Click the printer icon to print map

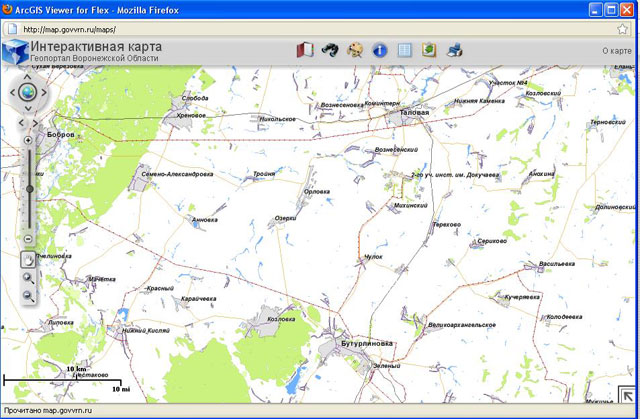click(454, 49)
